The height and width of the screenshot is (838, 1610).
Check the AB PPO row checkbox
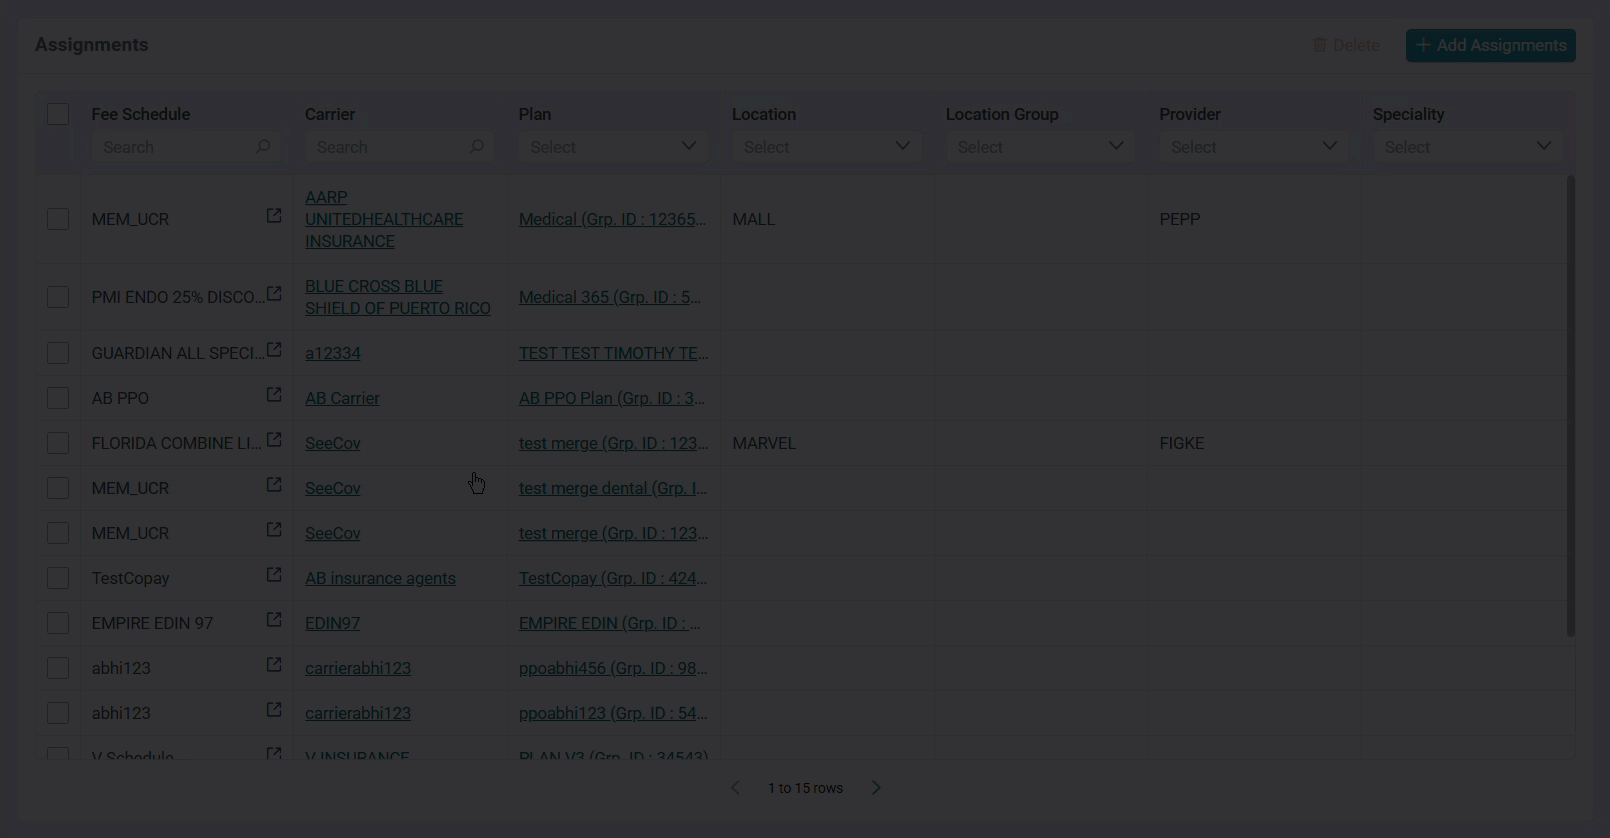[58, 398]
